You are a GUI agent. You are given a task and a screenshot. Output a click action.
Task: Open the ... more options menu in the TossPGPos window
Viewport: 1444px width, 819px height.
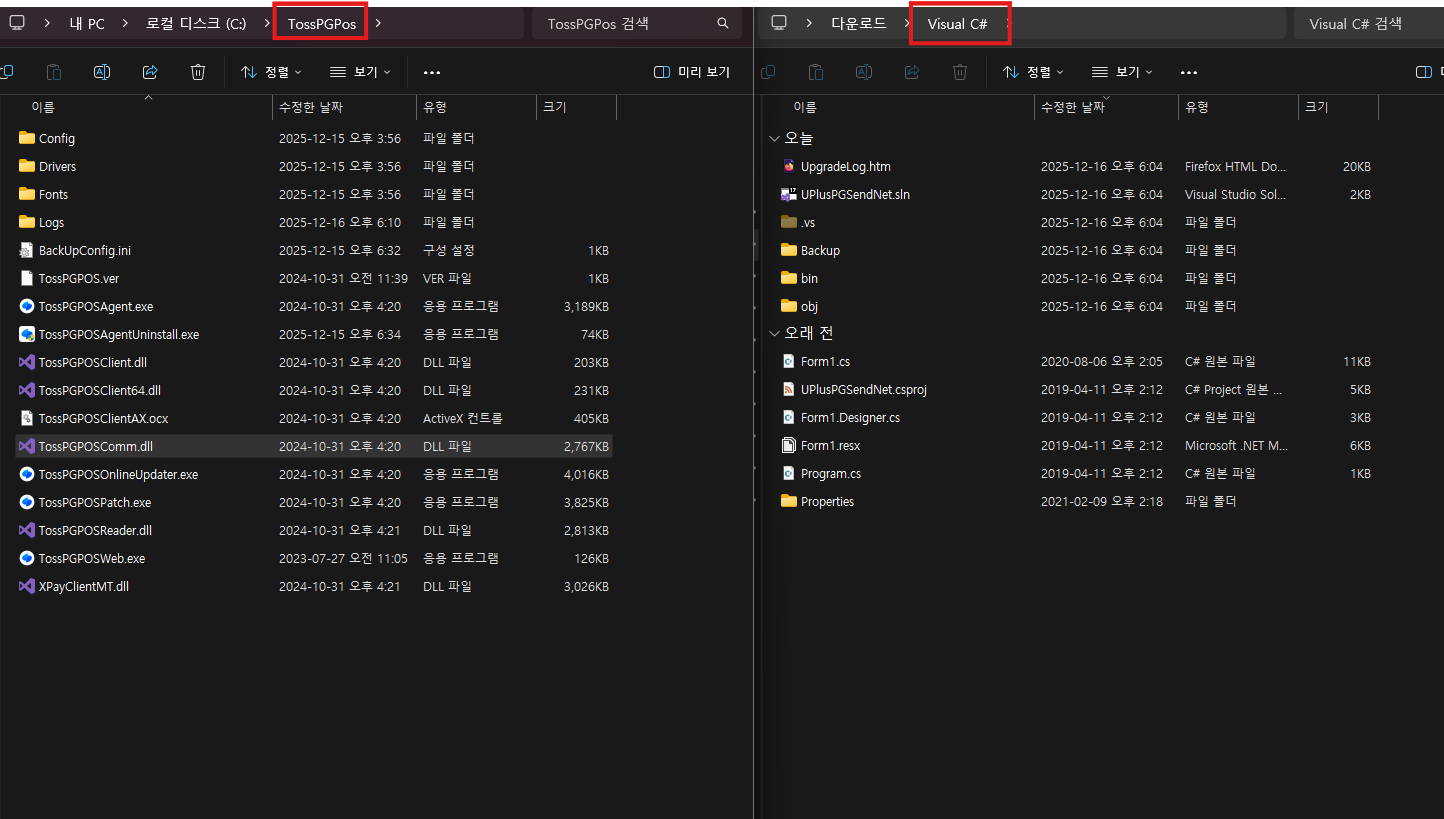coord(432,72)
